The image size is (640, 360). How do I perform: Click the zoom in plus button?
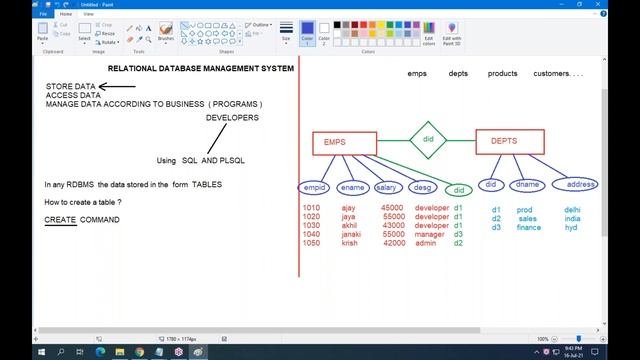[x=603, y=339]
